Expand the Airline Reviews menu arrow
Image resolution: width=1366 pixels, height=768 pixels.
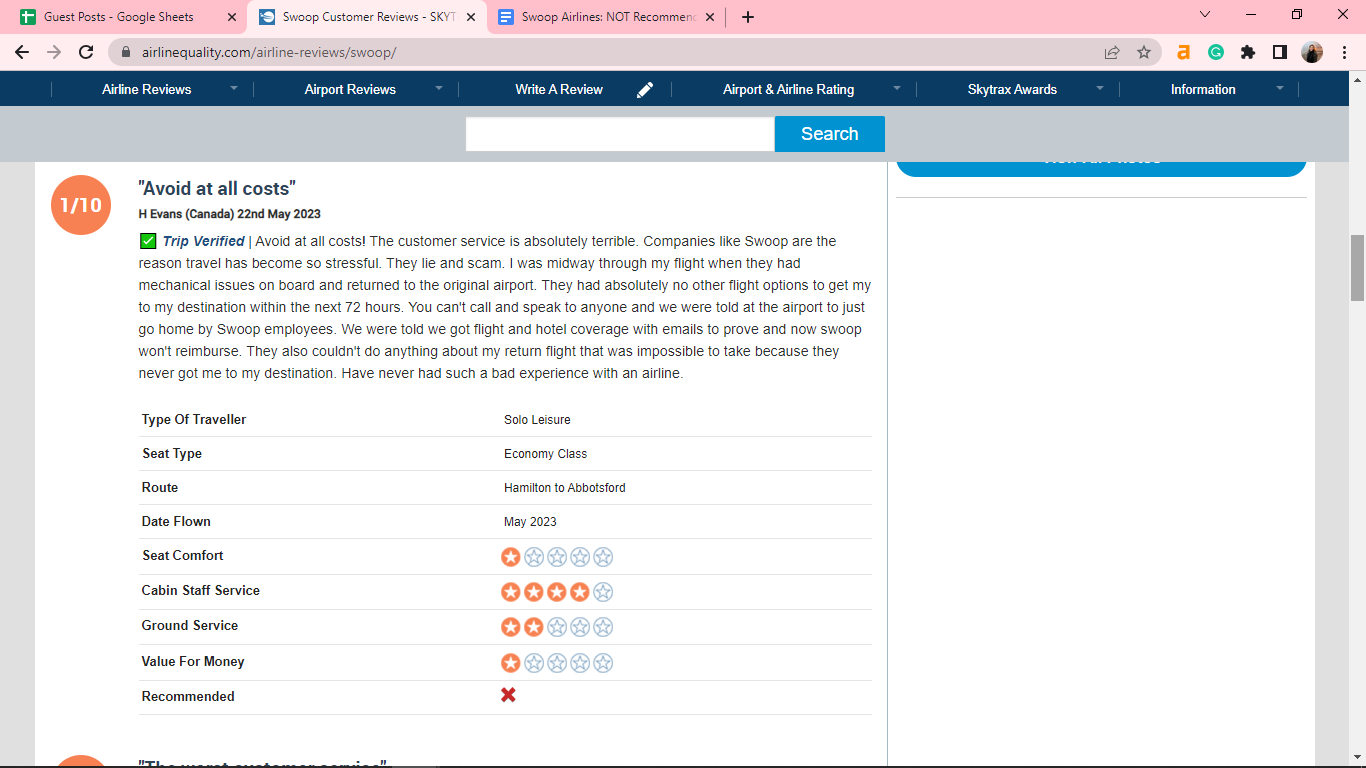[x=234, y=88]
